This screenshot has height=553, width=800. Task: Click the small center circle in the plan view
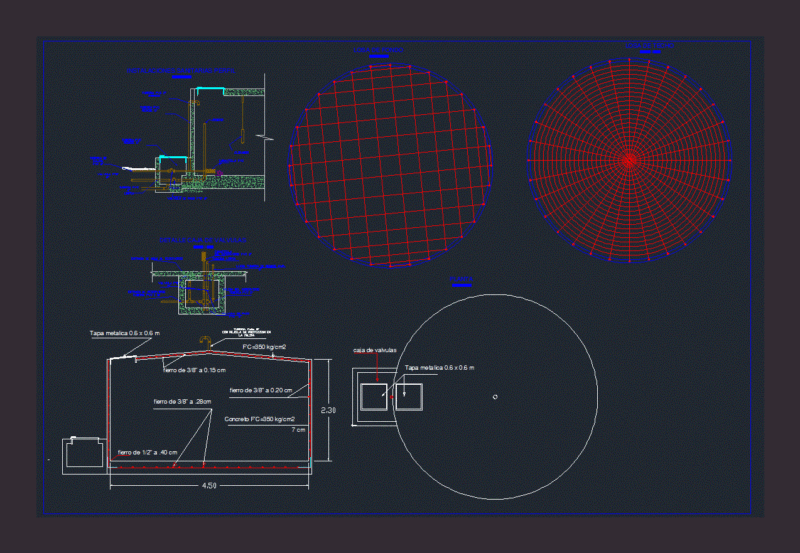click(x=495, y=396)
